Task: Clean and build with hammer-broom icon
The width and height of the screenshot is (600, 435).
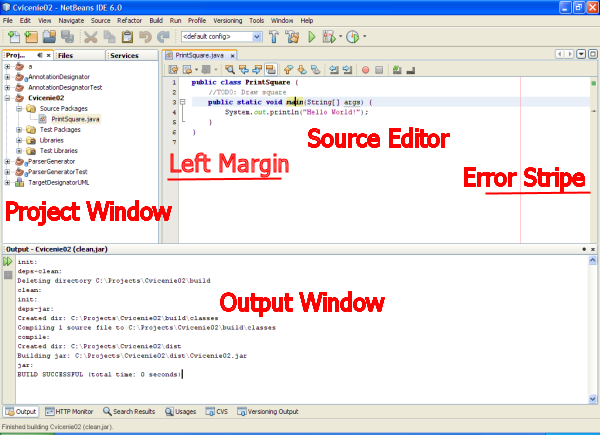Action: (x=293, y=37)
